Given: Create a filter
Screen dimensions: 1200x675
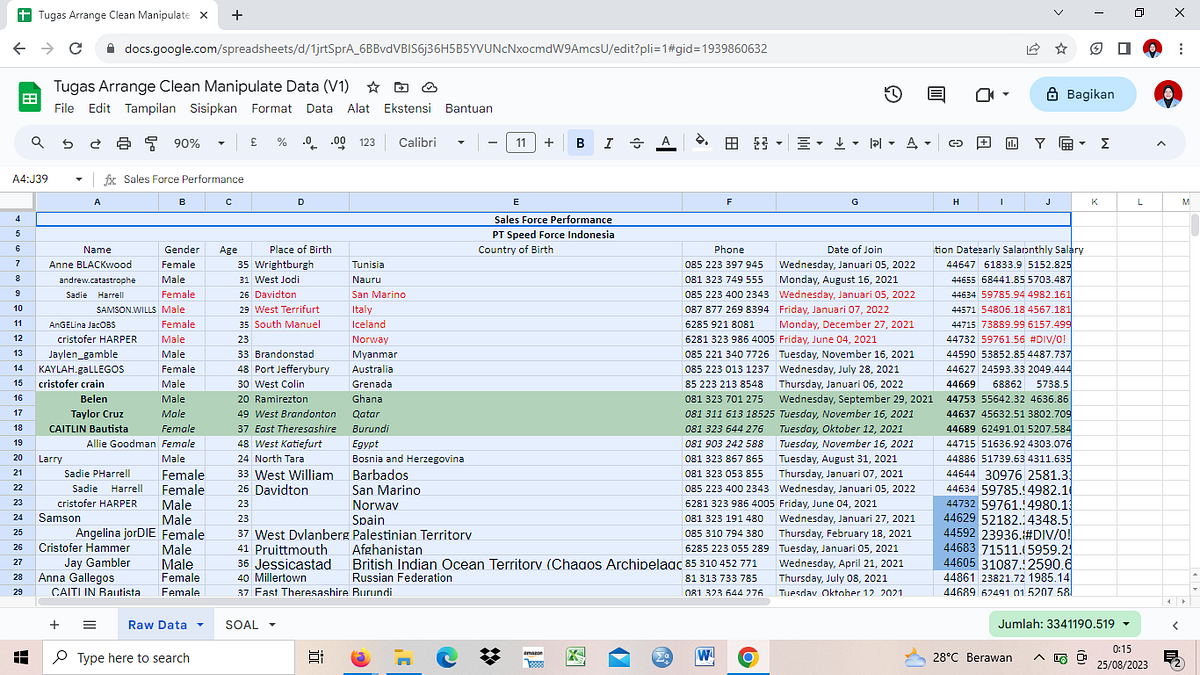Looking at the screenshot, I should [1040, 142].
